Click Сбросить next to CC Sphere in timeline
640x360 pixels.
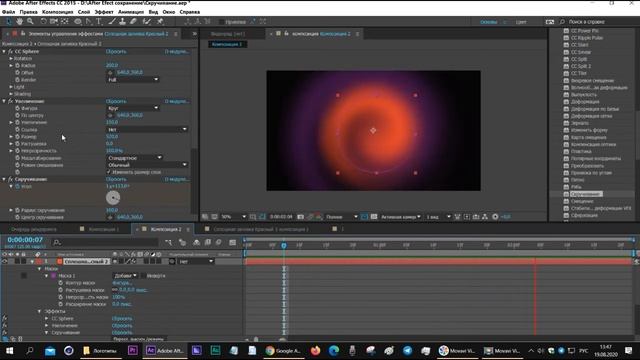click(x=122, y=318)
